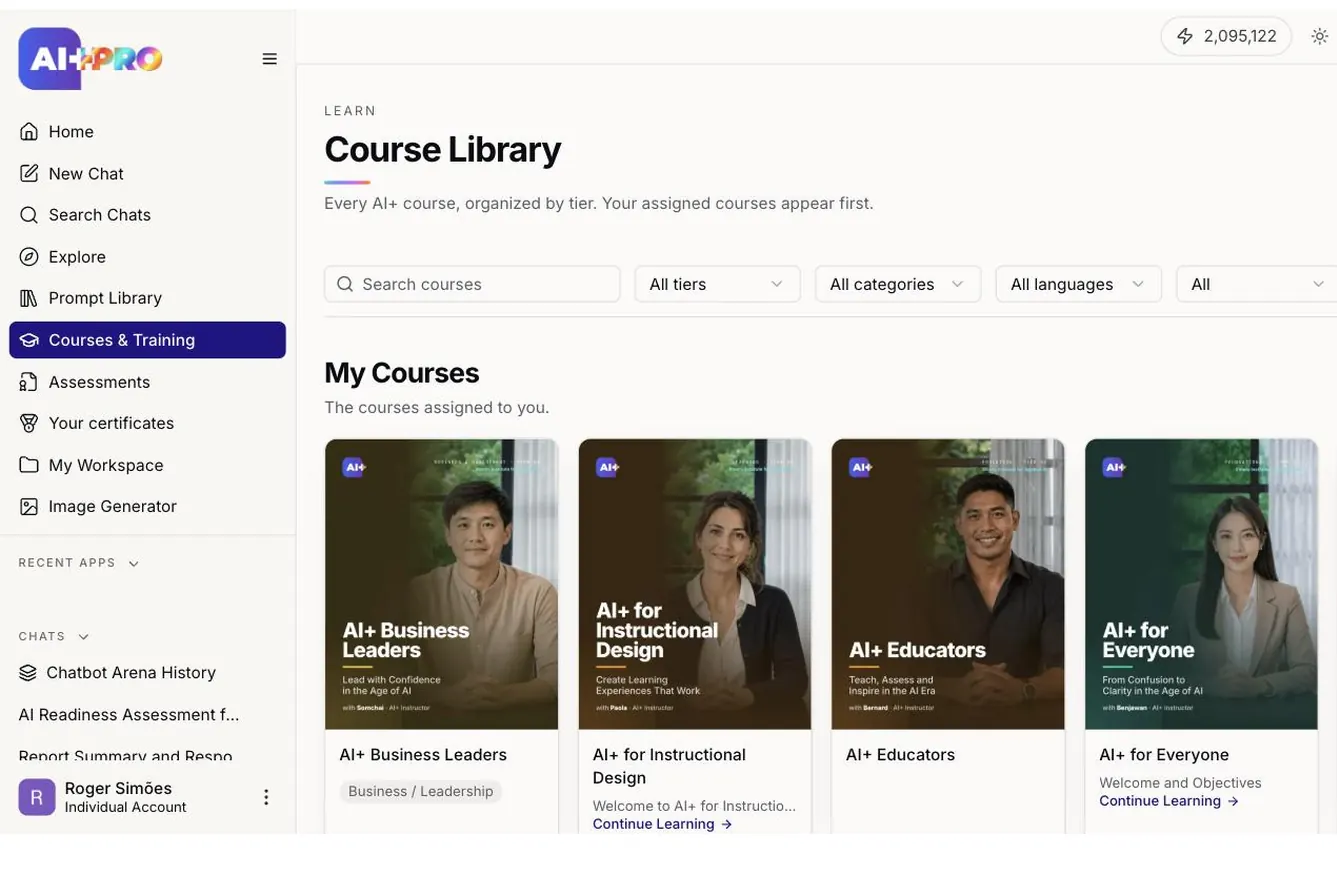1337x872 pixels.
Task: Click search magnifier in course search box
Action: tap(345, 284)
